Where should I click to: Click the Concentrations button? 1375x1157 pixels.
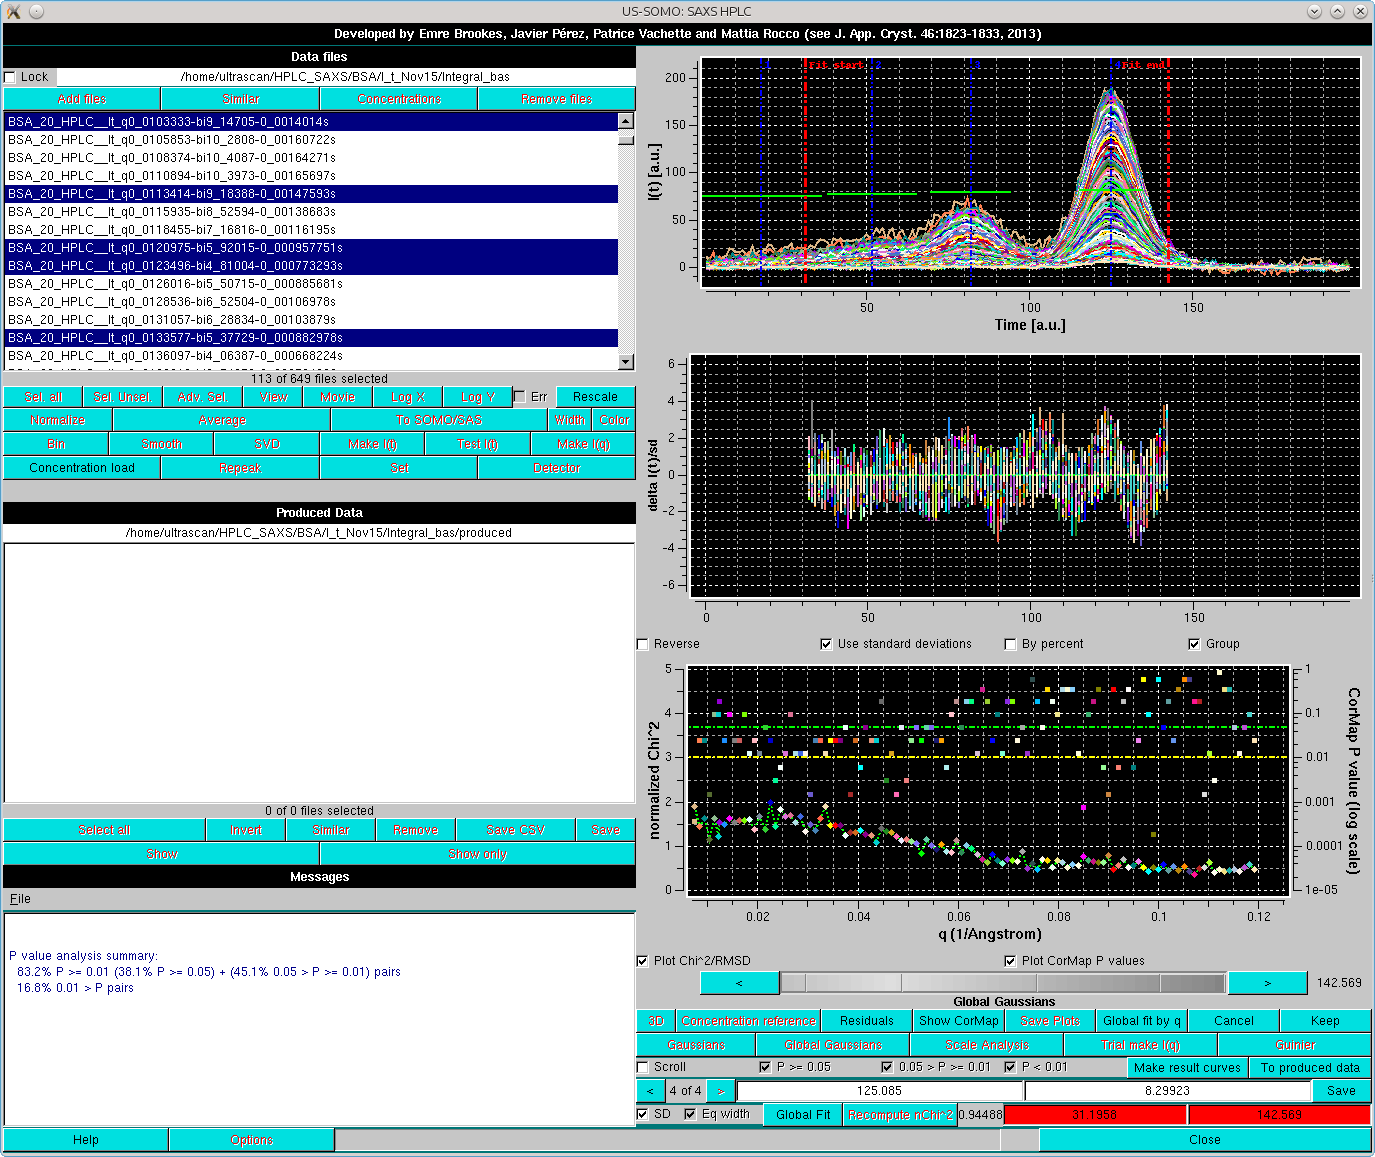tap(399, 99)
